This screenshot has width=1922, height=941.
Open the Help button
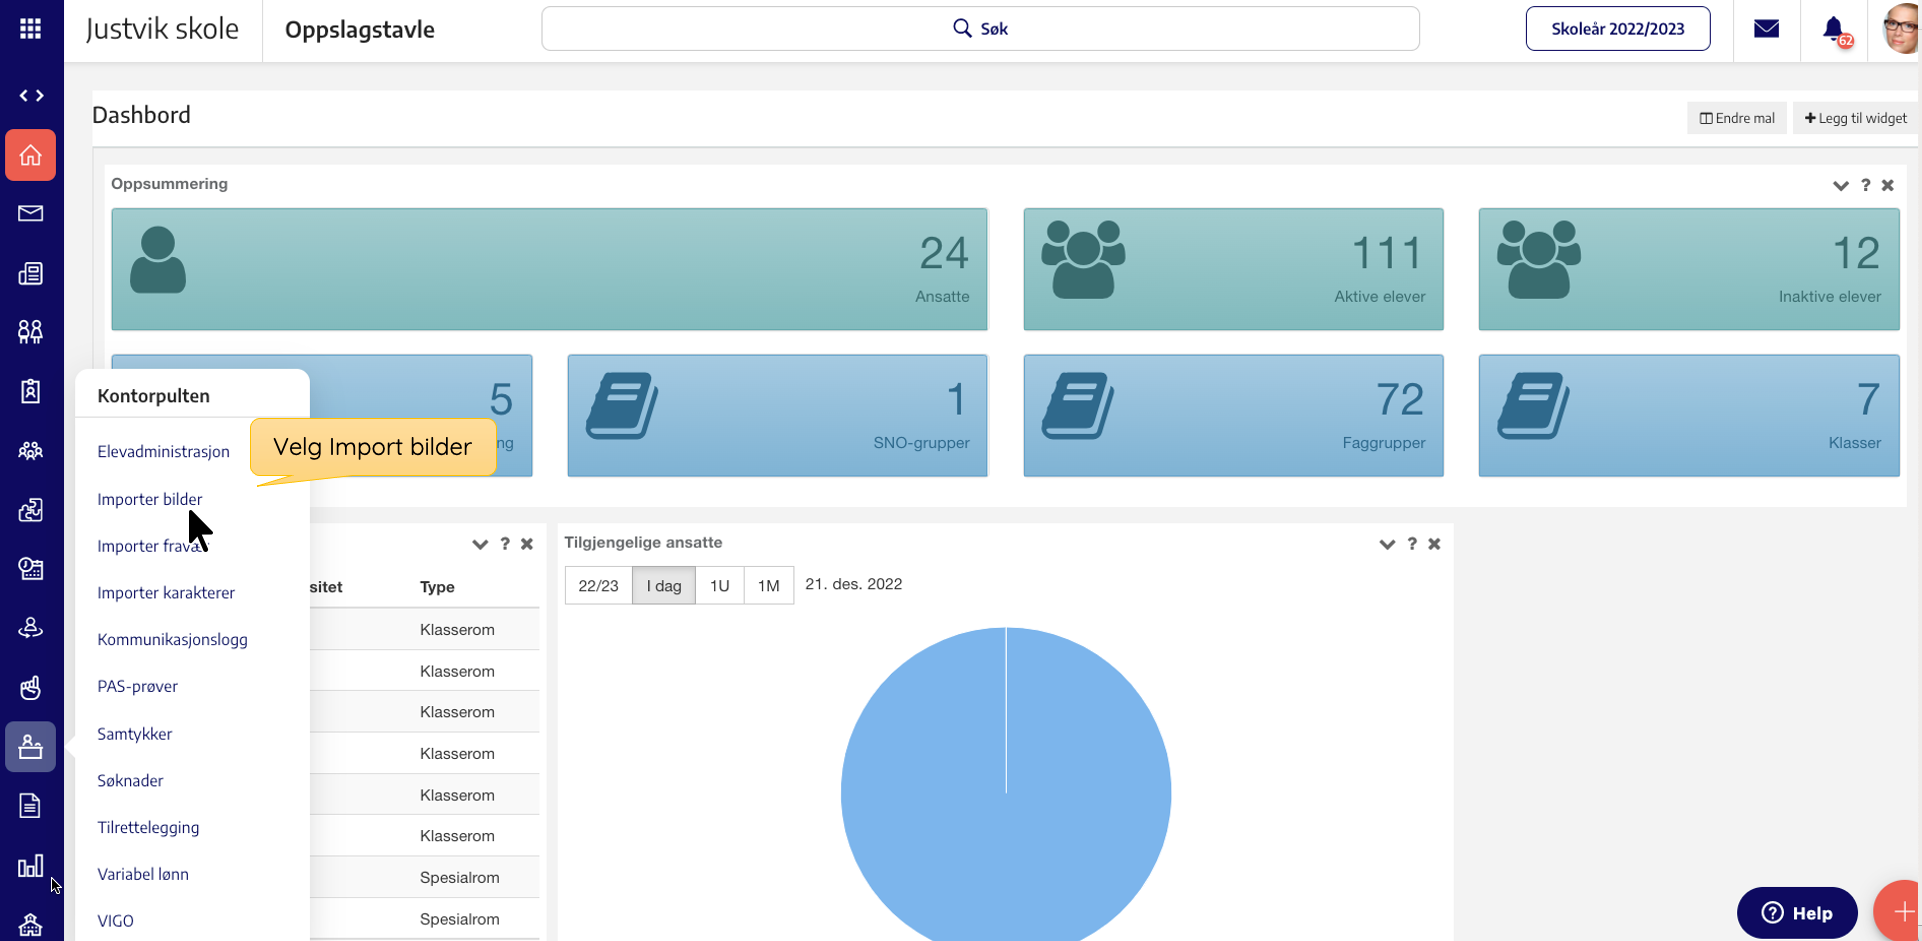1797,913
